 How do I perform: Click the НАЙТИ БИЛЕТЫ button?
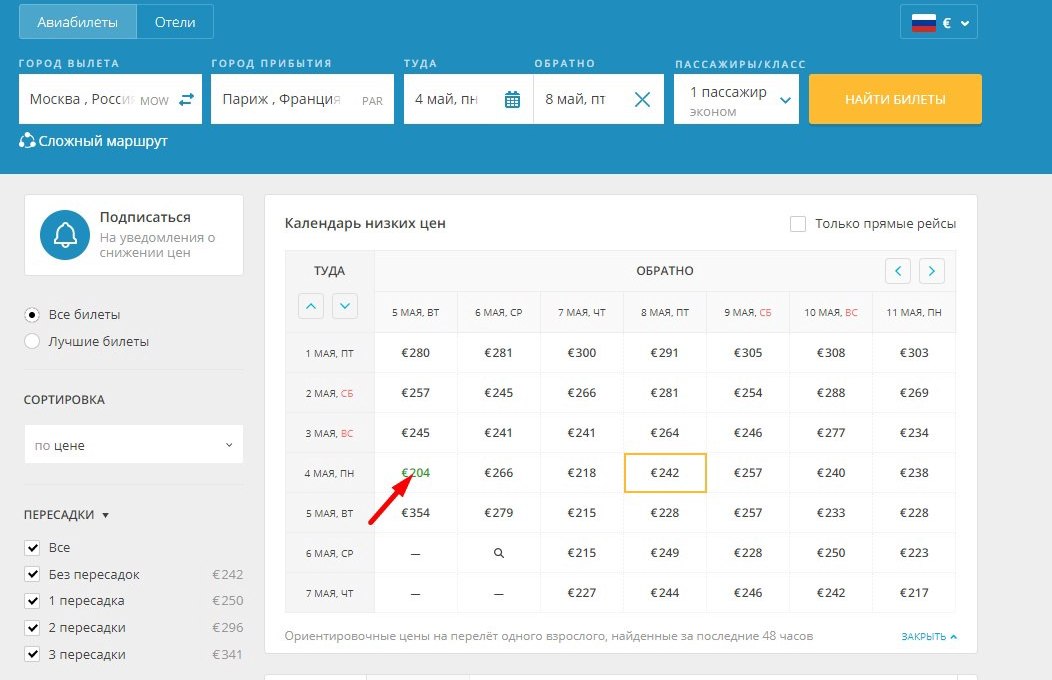(894, 99)
